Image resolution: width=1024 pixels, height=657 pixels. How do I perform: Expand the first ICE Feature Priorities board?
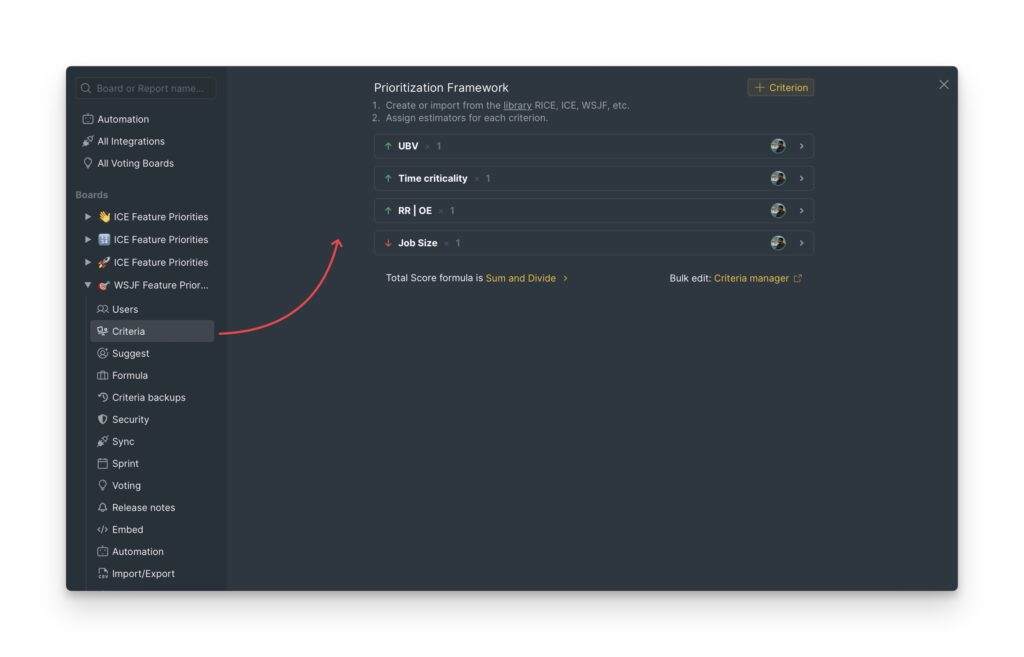(x=86, y=216)
